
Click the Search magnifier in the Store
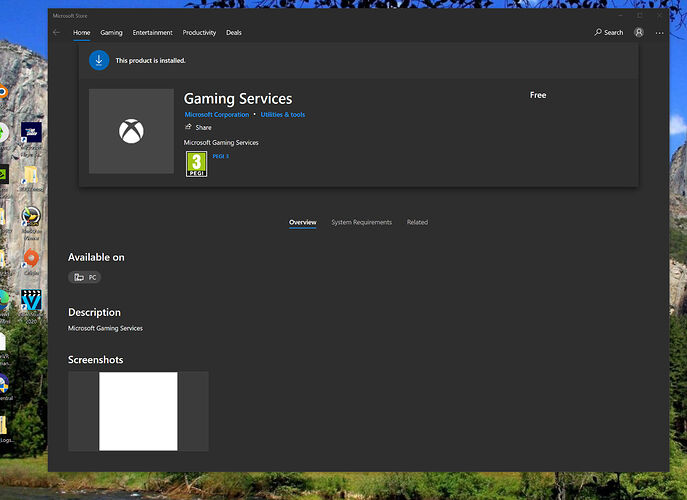pyautogui.click(x=608, y=33)
